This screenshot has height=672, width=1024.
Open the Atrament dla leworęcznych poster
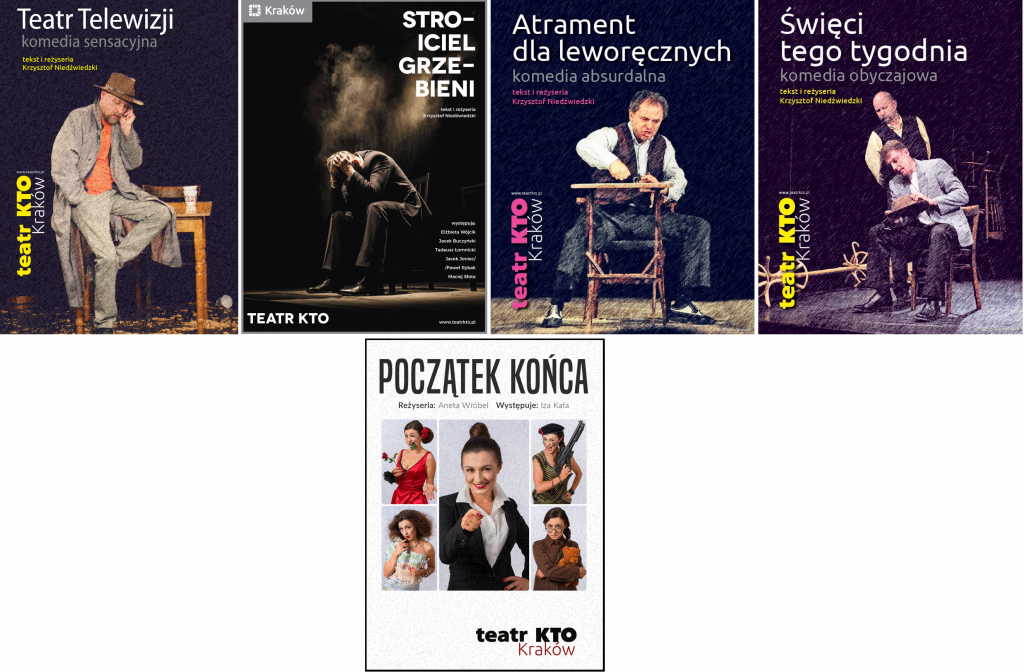622,167
